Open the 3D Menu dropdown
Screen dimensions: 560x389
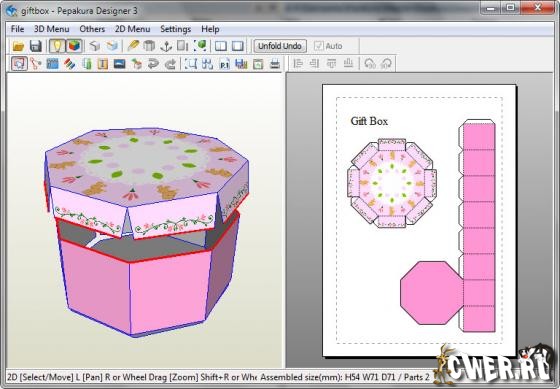(51, 29)
